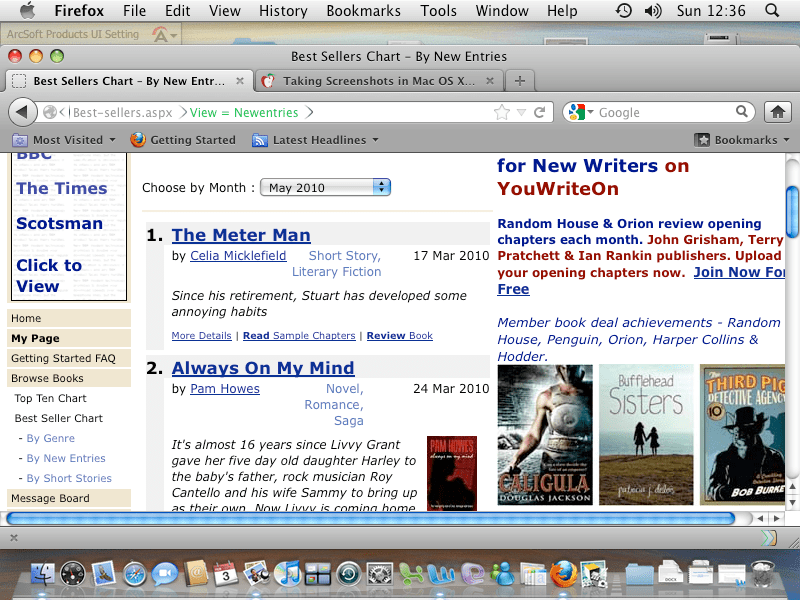Bookmark this page with the star icon
800x600 pixels.
tap(502, 112)
